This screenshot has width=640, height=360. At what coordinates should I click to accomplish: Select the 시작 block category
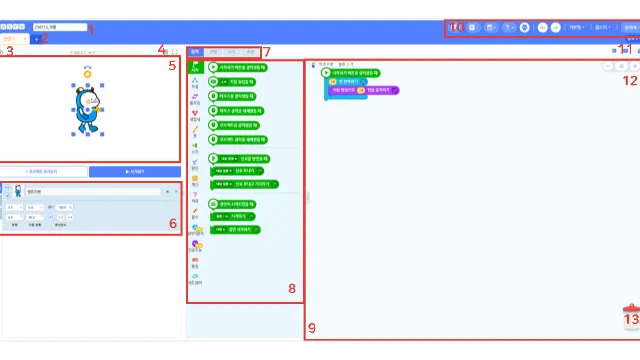[x=196, y=67]
